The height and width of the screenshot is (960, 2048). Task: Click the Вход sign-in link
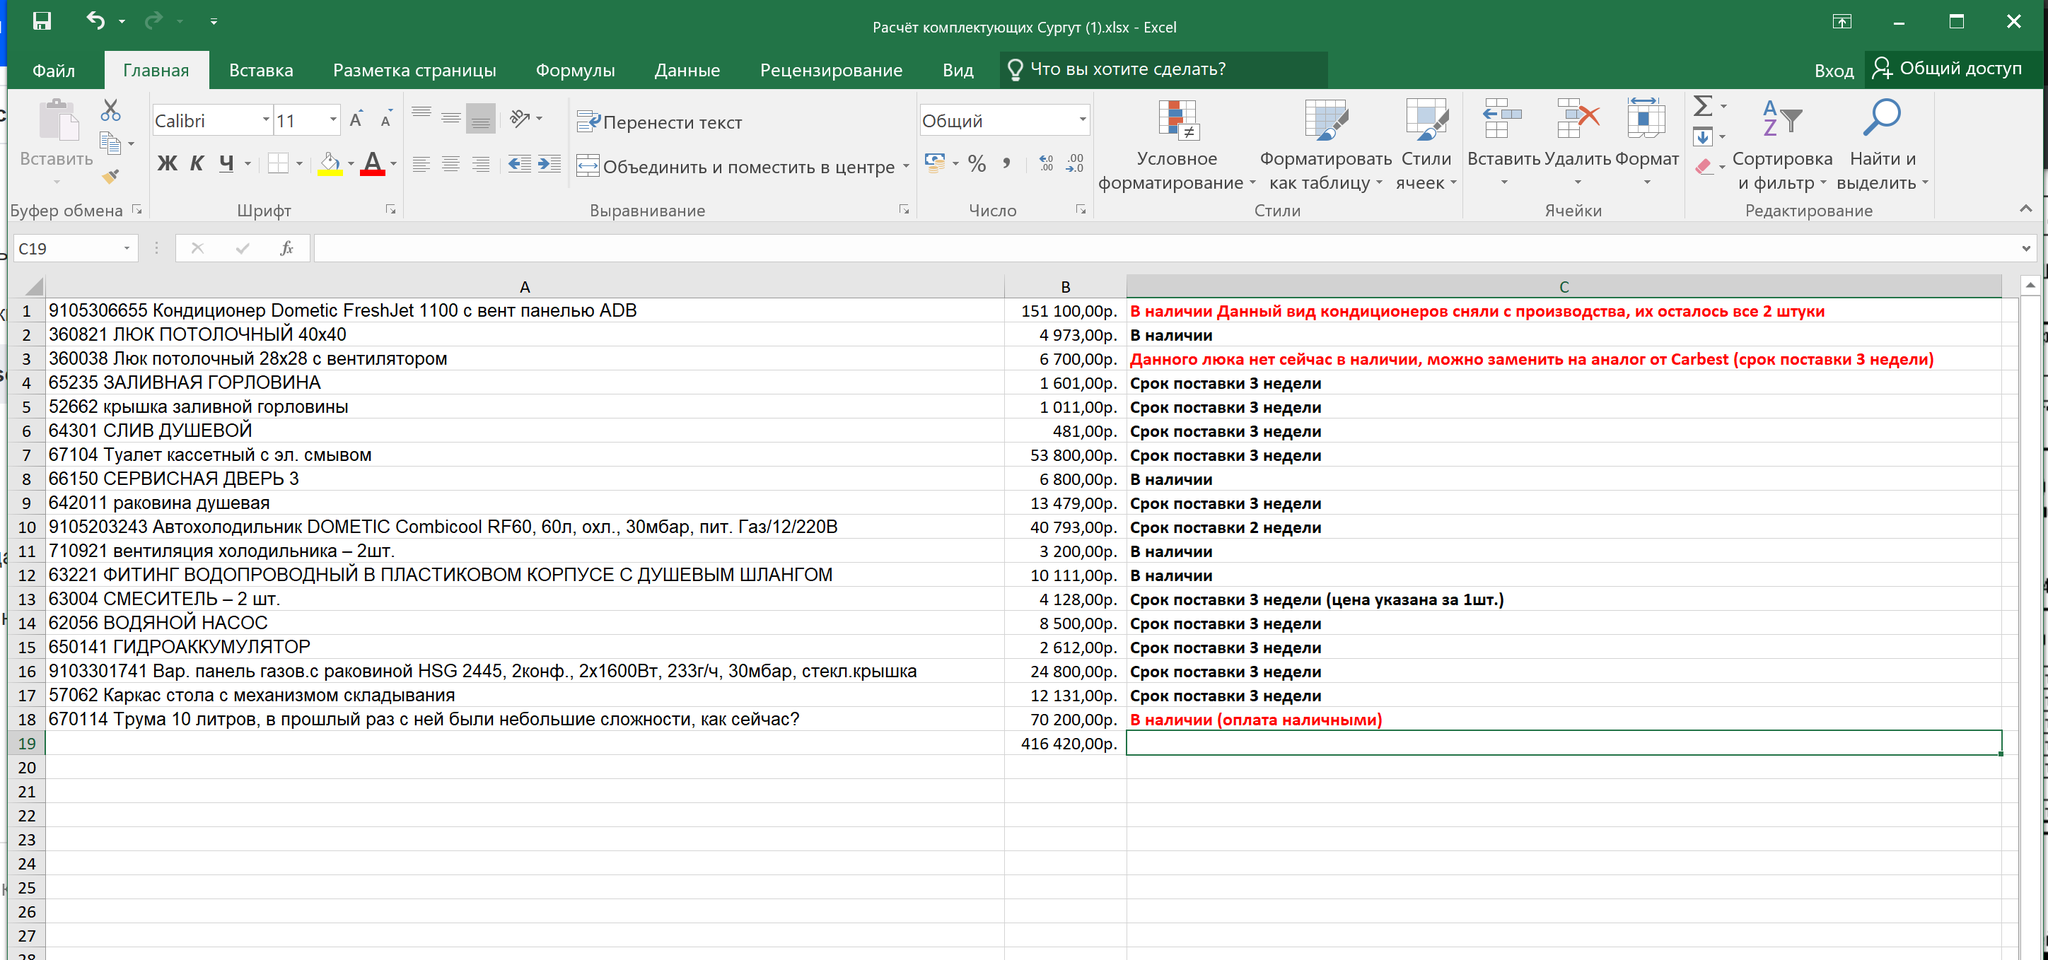click(x=1834, y=70)
